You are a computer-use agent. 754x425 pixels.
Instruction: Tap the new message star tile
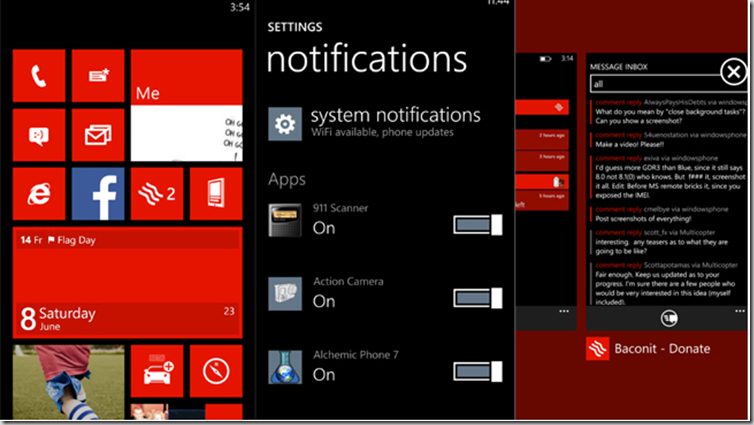[98, 75]
